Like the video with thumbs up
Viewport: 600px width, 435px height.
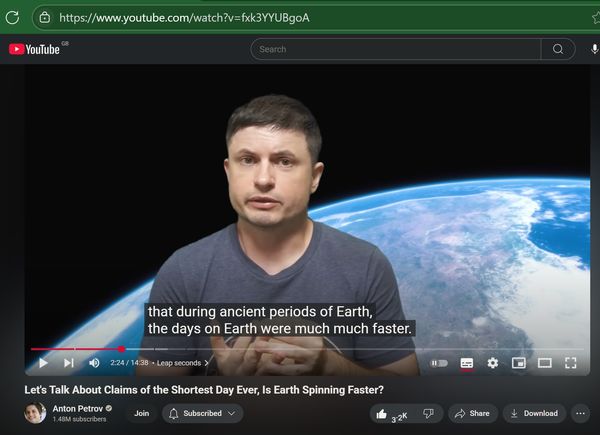pyautogui.click(x=392, y=414)
